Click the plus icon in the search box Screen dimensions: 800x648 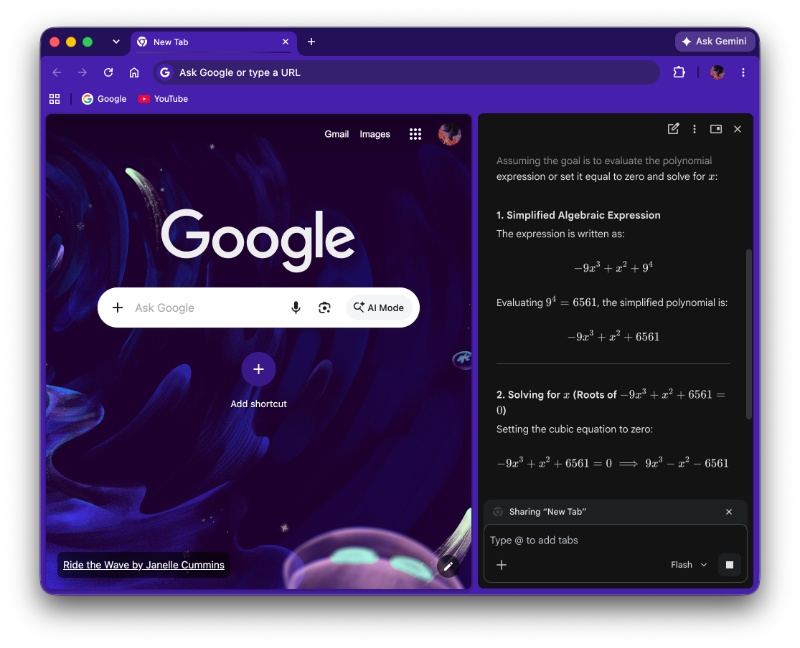click(x=118, y=308)
